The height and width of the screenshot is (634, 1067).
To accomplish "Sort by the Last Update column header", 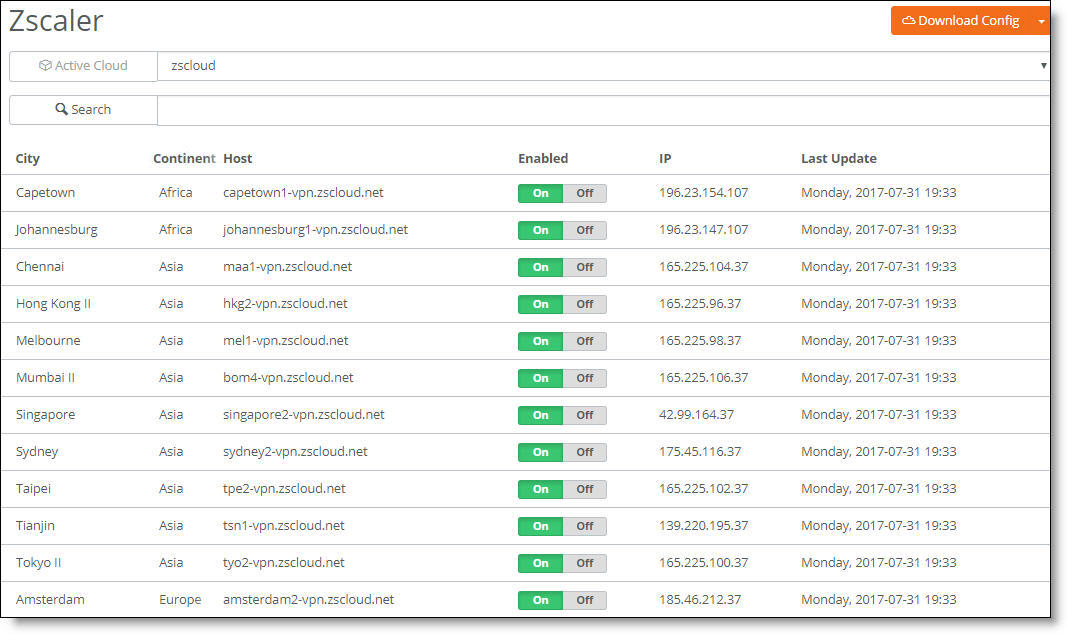I will coord(838,158).
